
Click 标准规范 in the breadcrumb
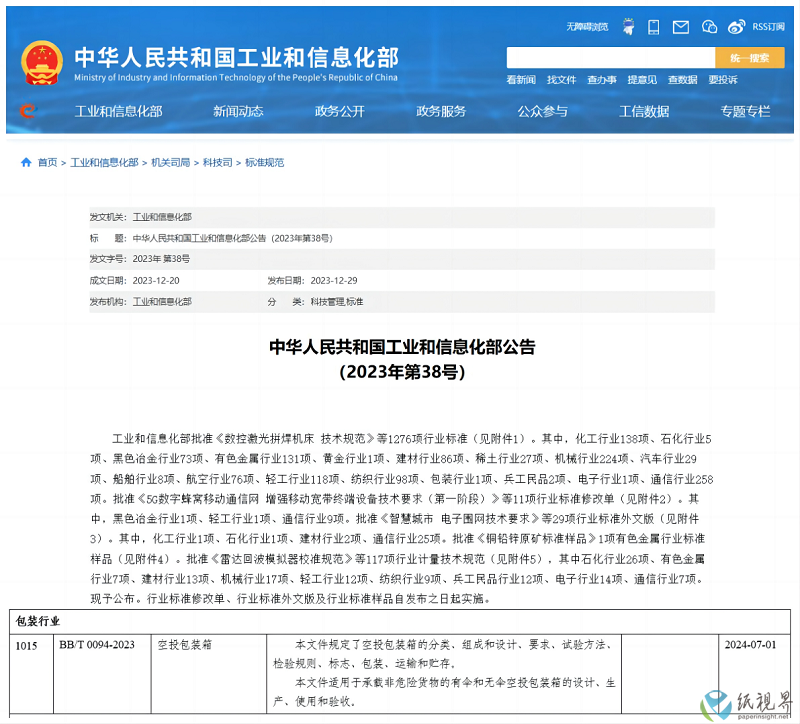(264, 163)
